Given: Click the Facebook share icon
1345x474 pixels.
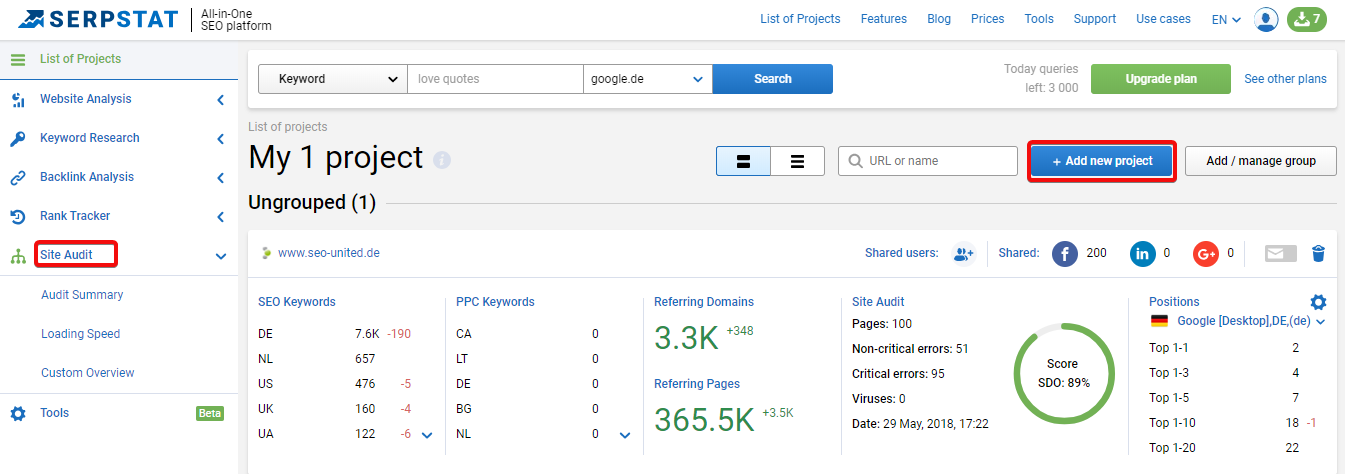Looking at the screenshot, I should pyautogui.click(x=1065, y=253).
